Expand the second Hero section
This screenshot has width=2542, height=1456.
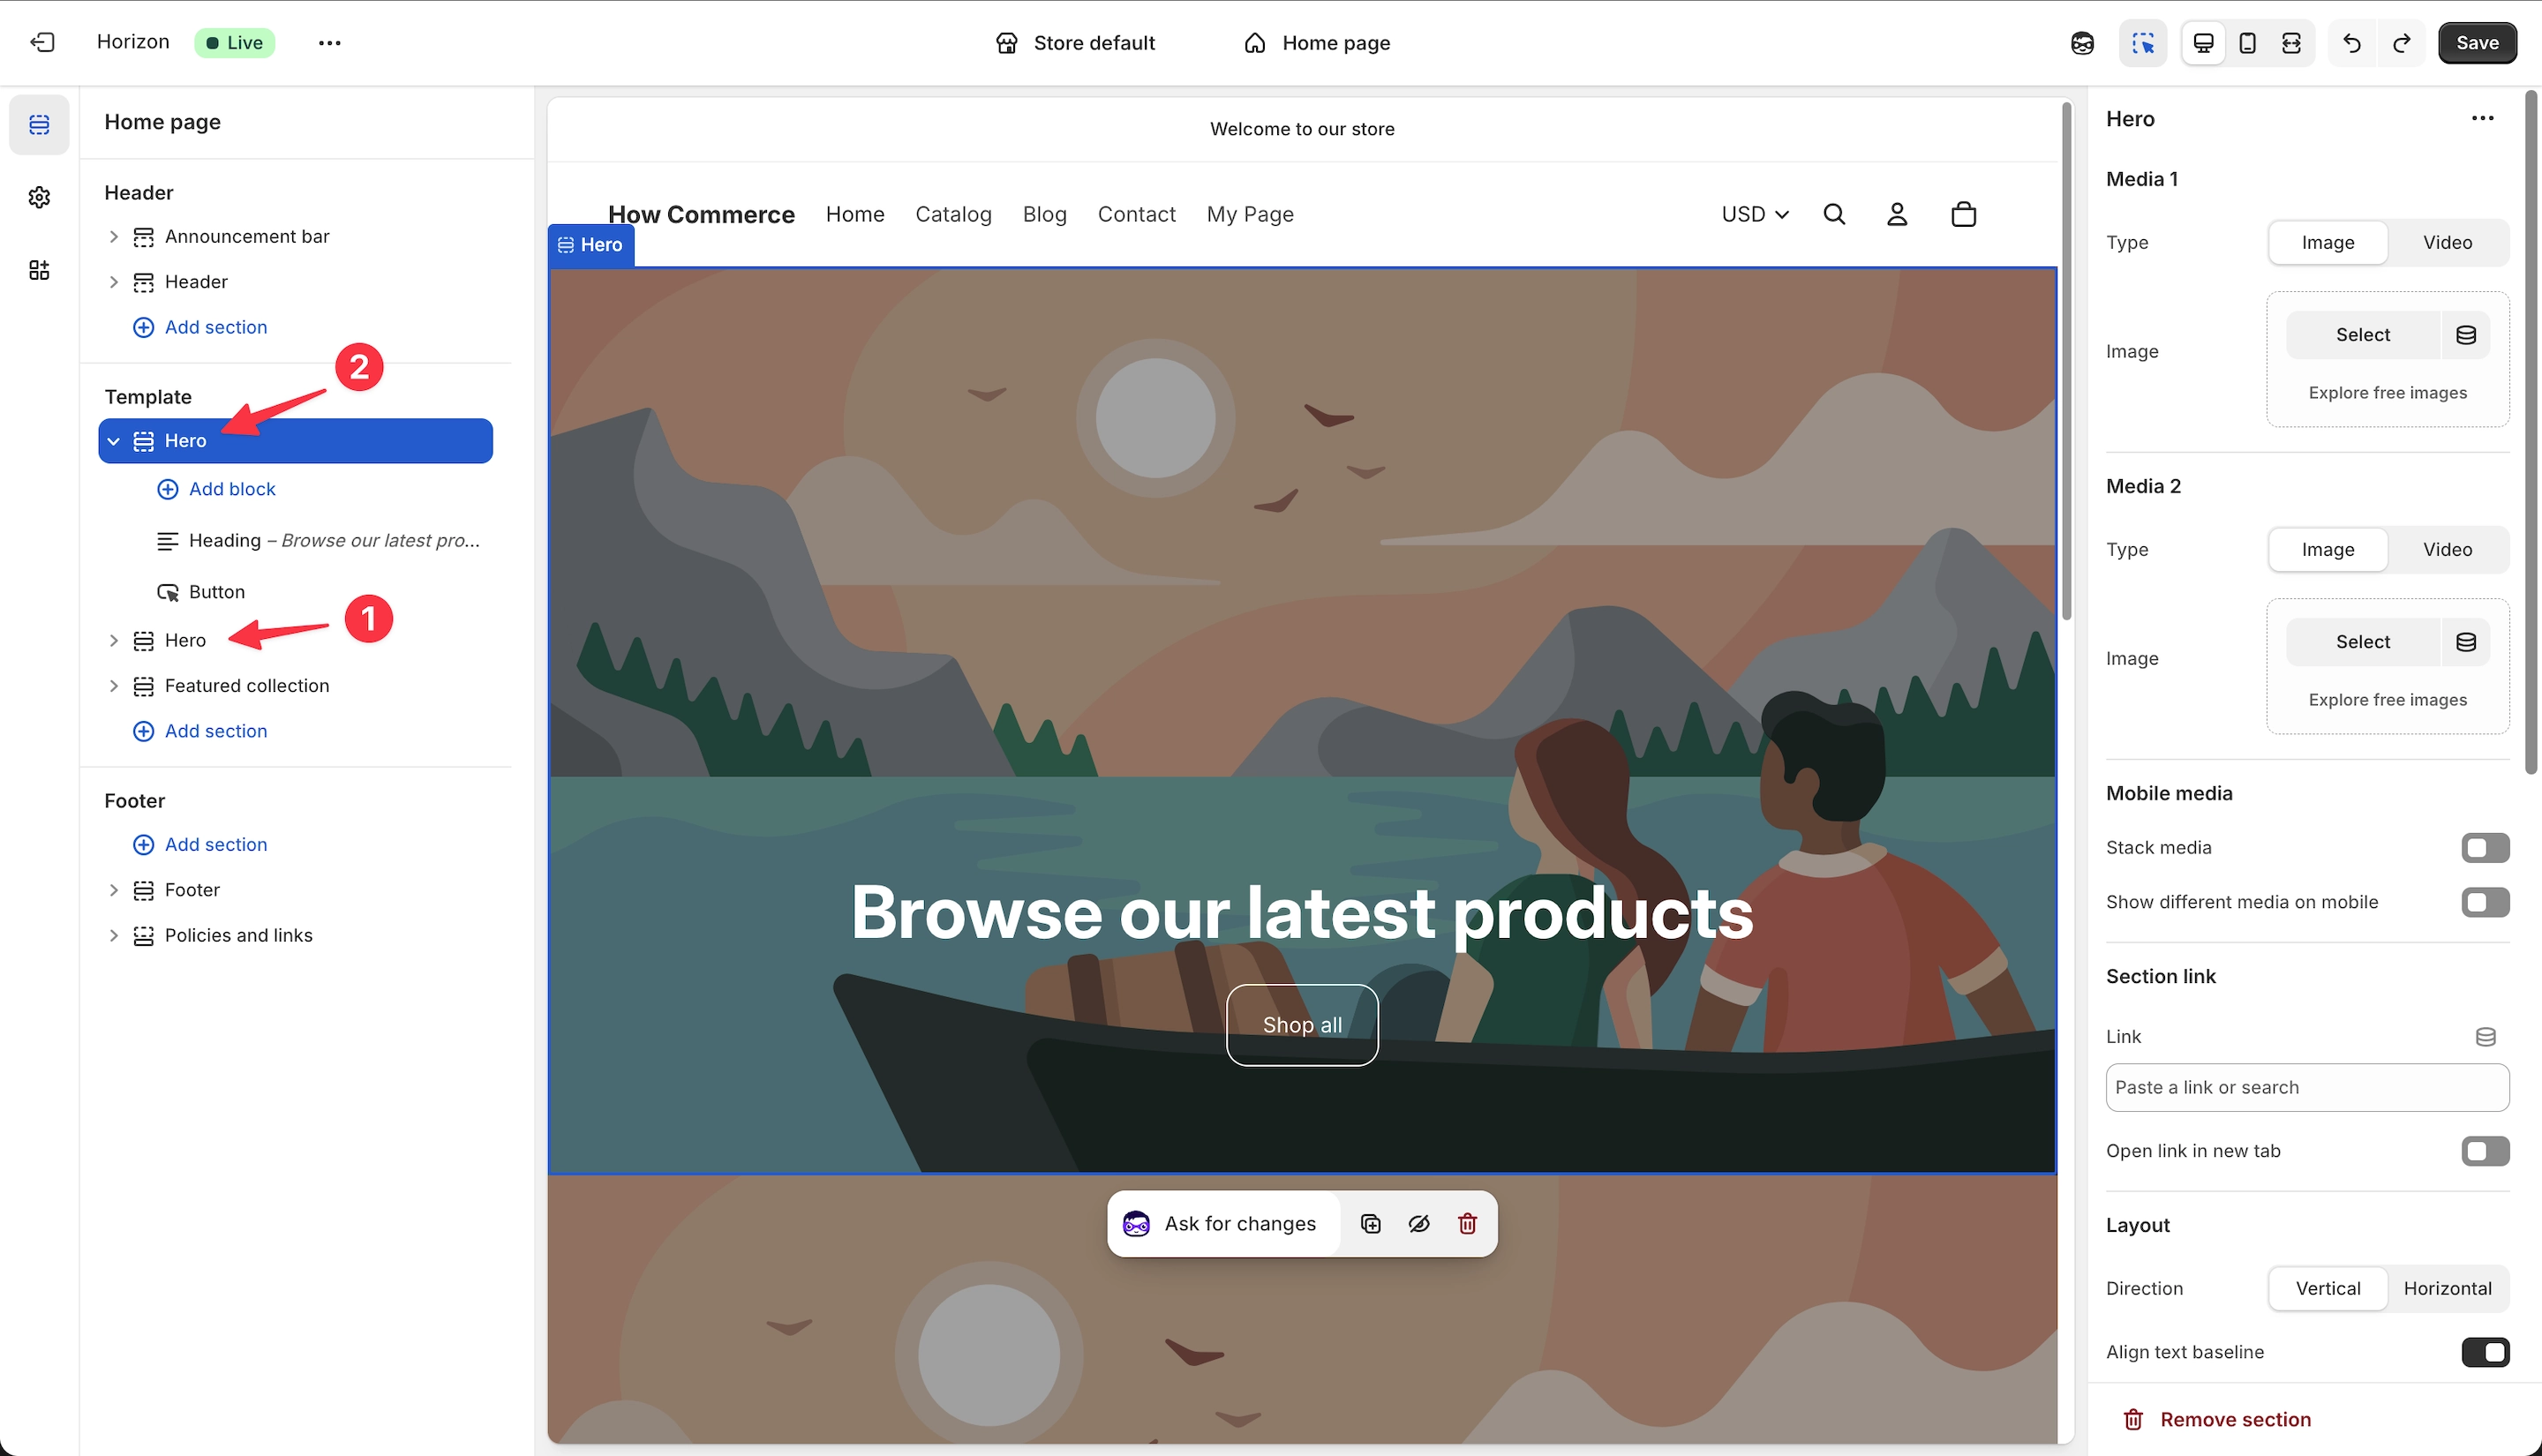coord(113,641)
